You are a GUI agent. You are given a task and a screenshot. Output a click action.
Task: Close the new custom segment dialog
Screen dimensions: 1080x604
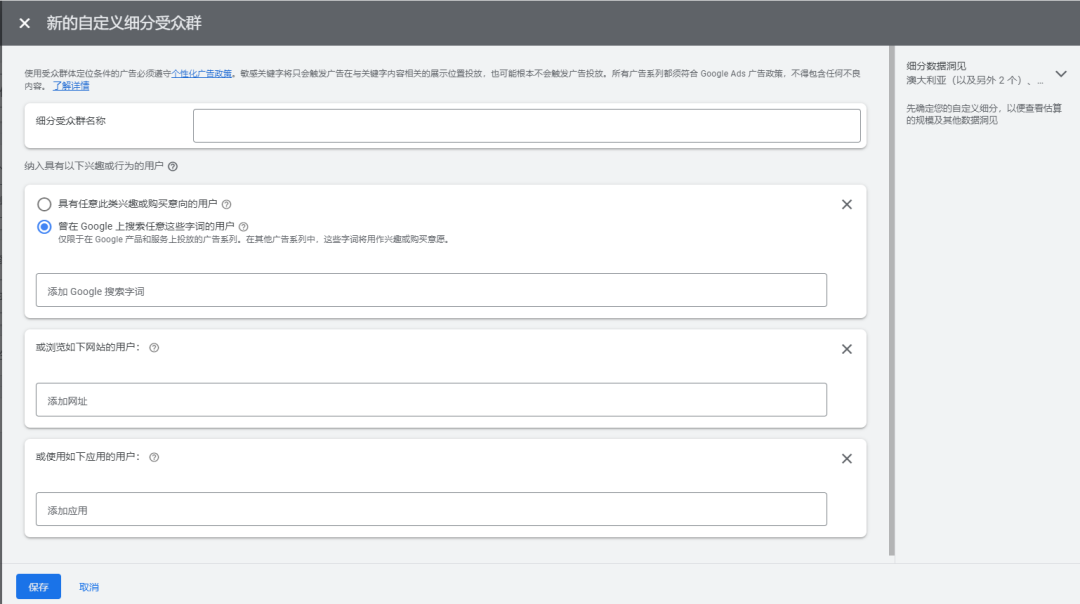(x=25, y=23)
